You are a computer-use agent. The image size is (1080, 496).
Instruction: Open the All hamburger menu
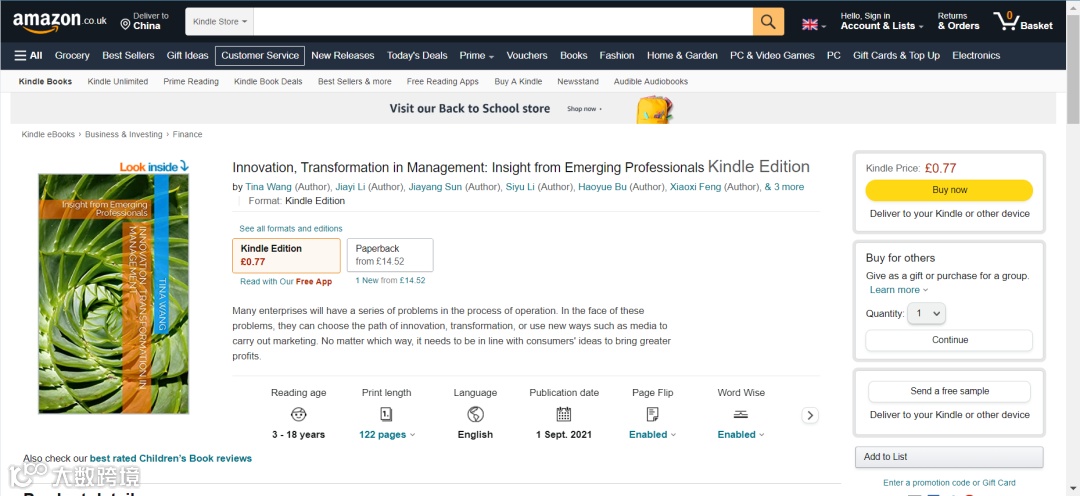[x=28, y=56]
